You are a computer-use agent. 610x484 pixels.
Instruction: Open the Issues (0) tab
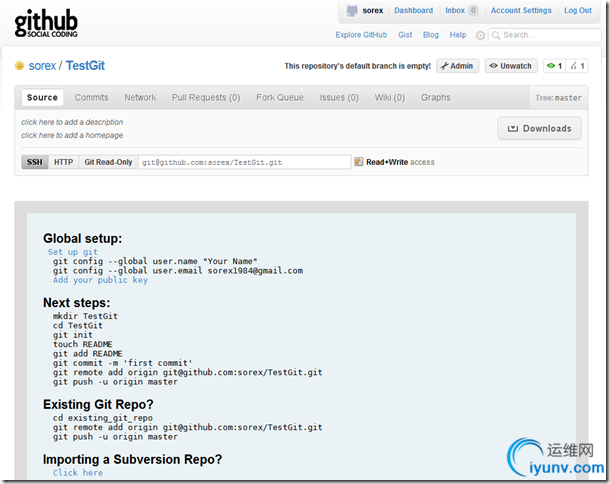click(339, 97)
